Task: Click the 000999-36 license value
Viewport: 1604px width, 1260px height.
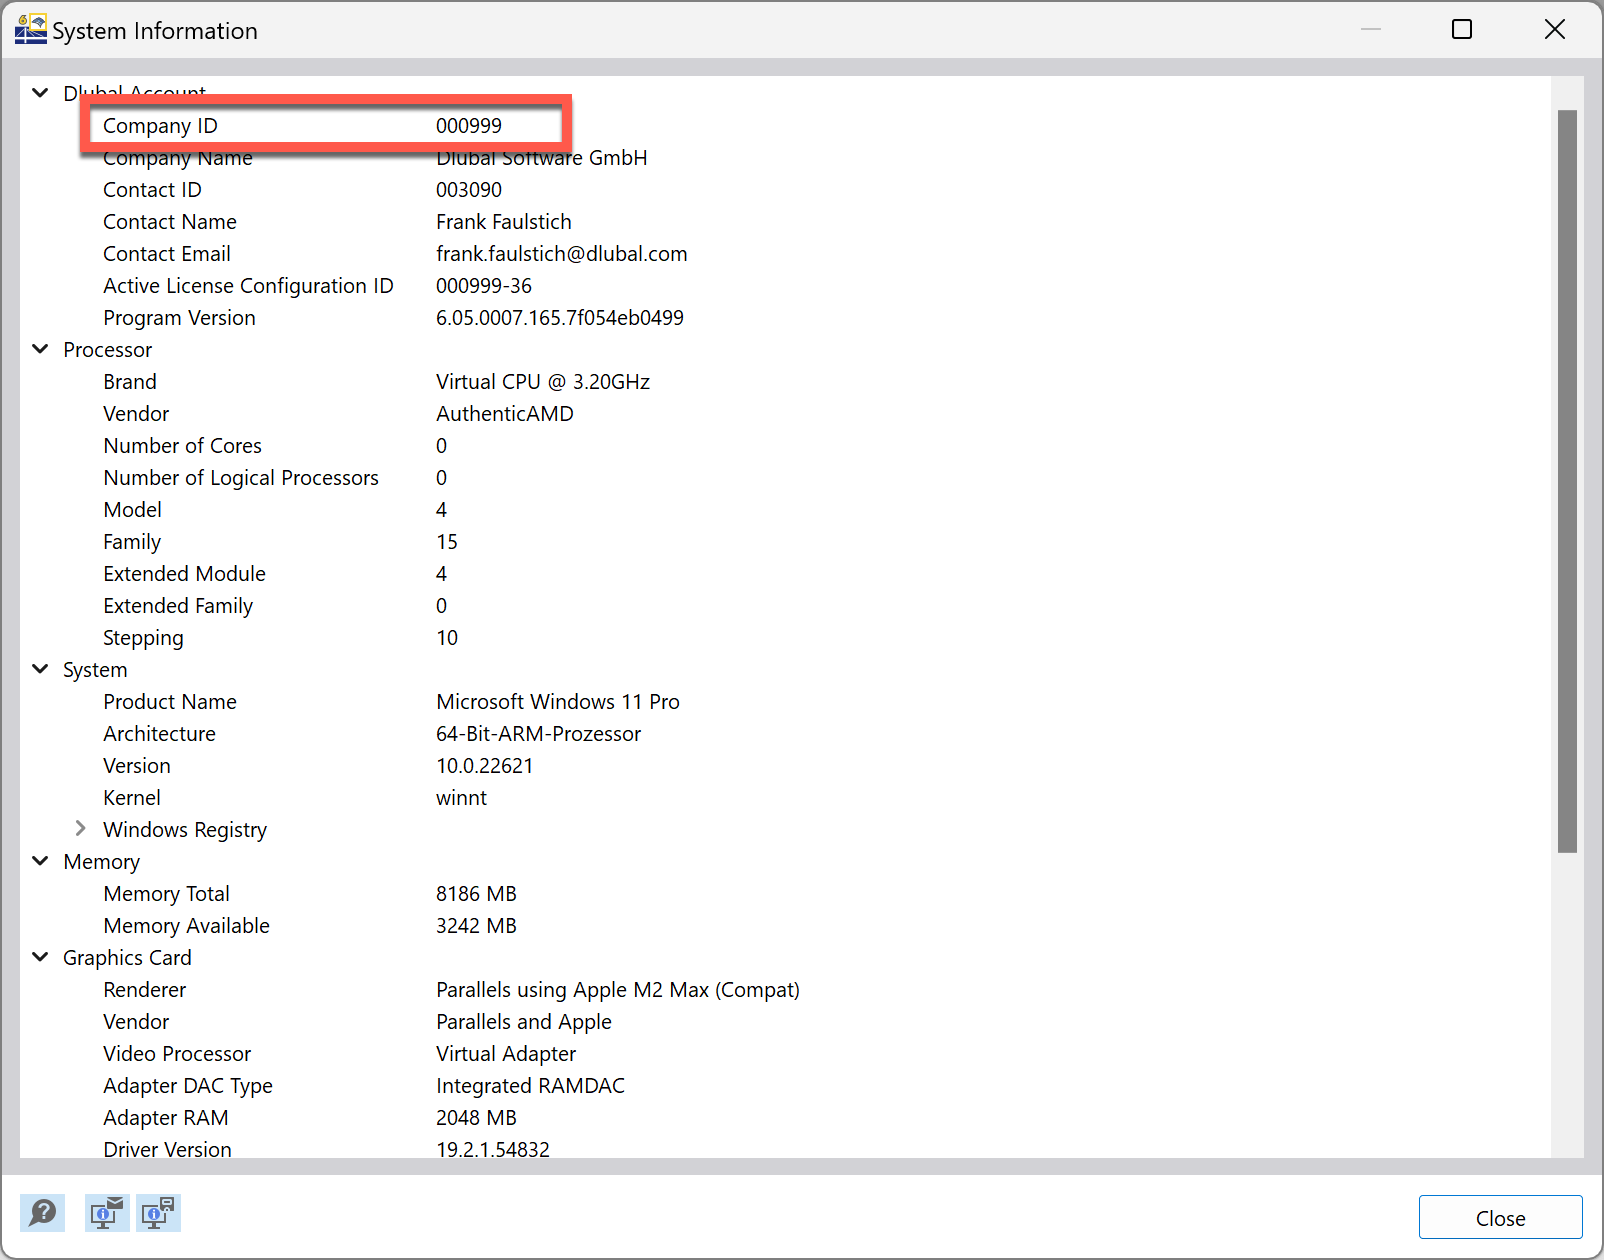Action: (x=483, y=286)
